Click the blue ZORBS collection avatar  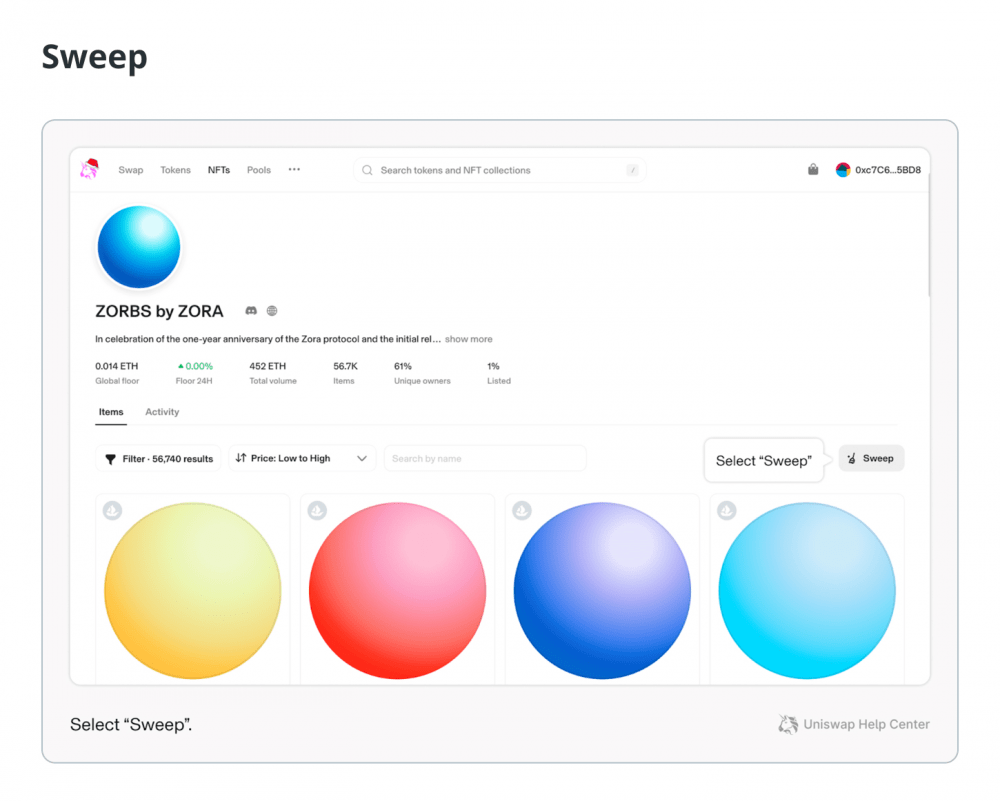tap(139, 247)
